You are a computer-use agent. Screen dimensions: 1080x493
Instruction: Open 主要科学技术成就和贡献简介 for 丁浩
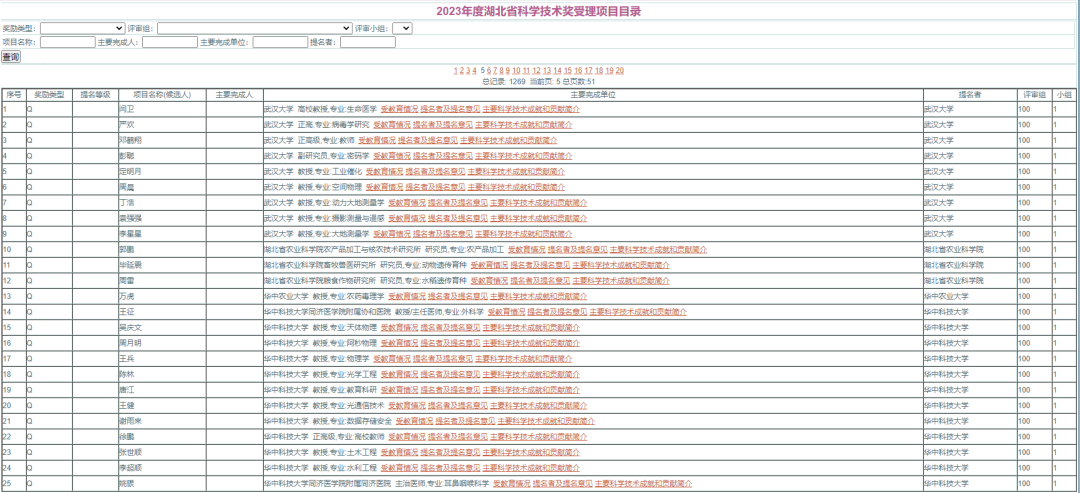point(539,202)
